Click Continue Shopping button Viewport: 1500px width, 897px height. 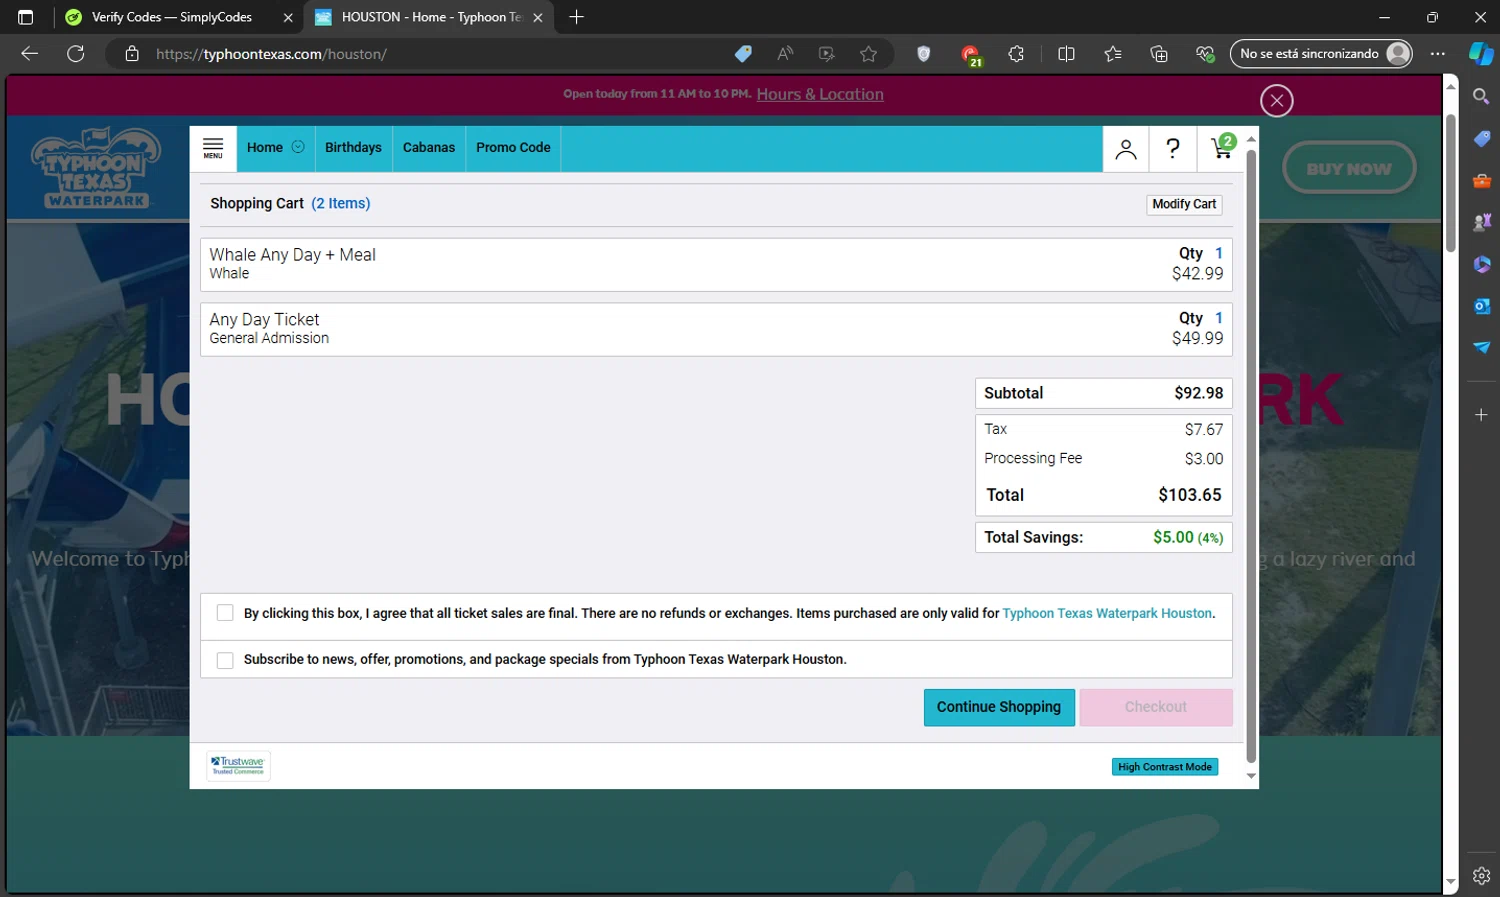999,707
